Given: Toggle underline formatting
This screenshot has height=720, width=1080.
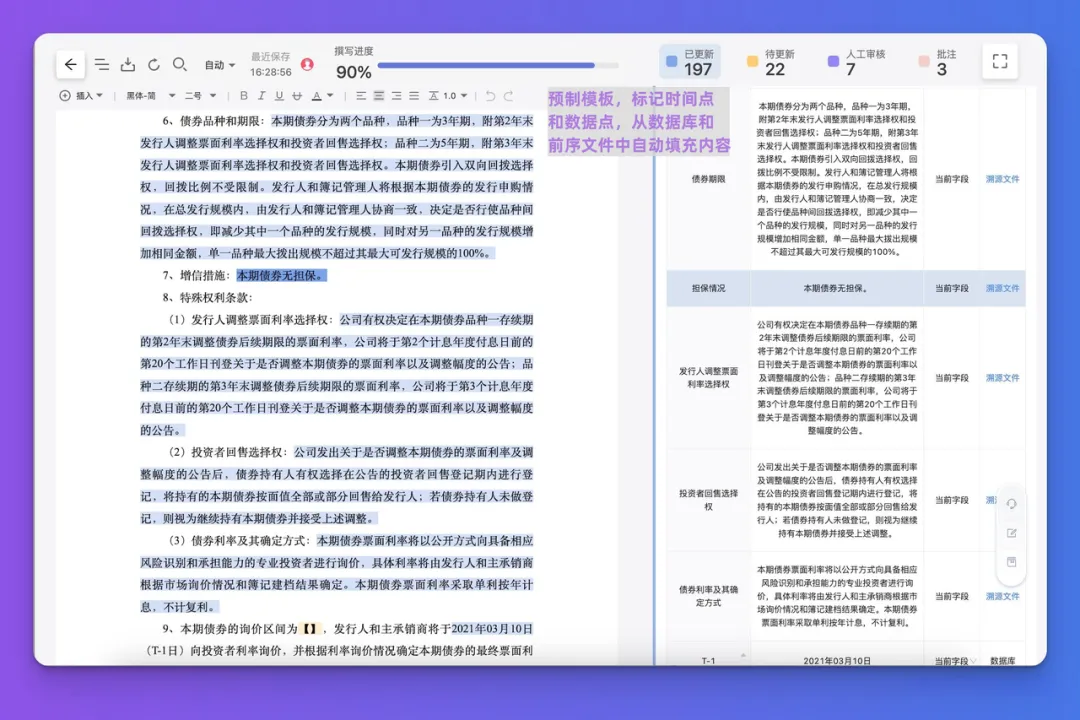Looking at the screenshot, I should [x=279, y=96].
